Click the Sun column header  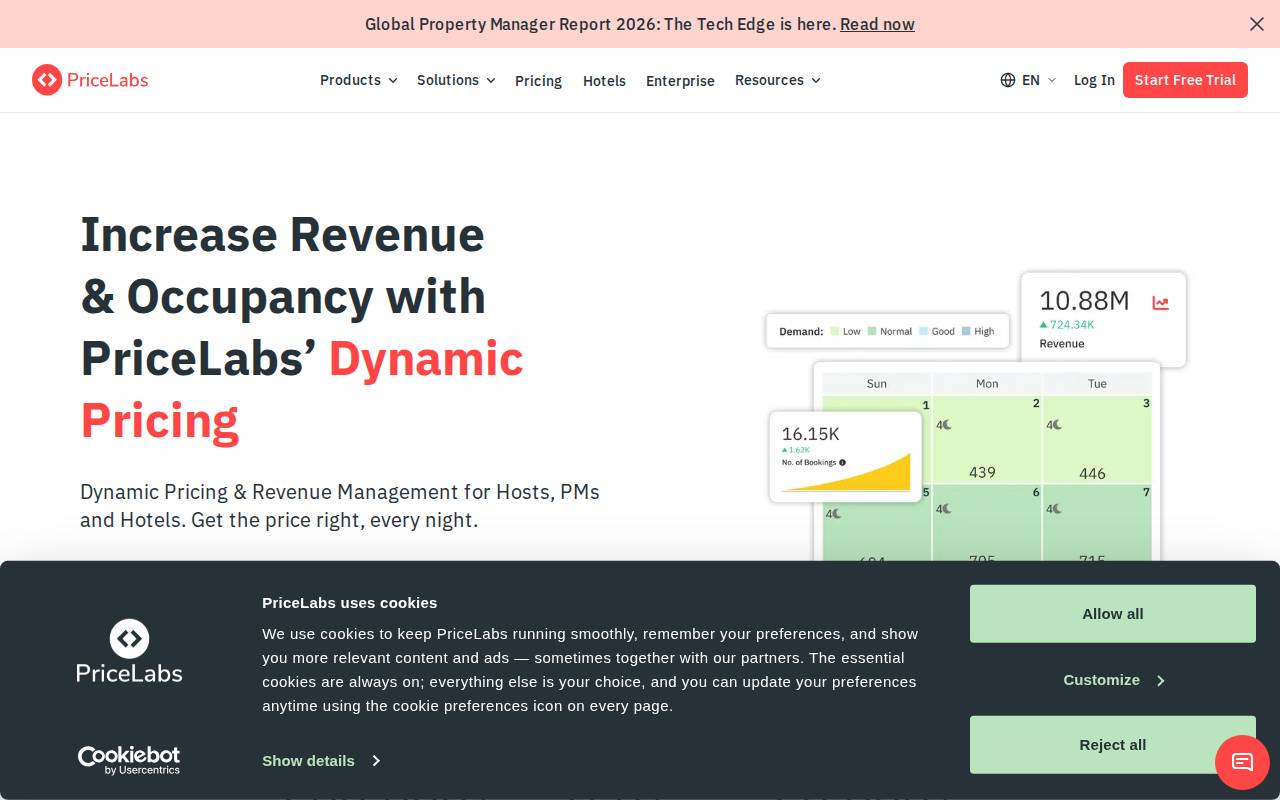coord(877,384)
